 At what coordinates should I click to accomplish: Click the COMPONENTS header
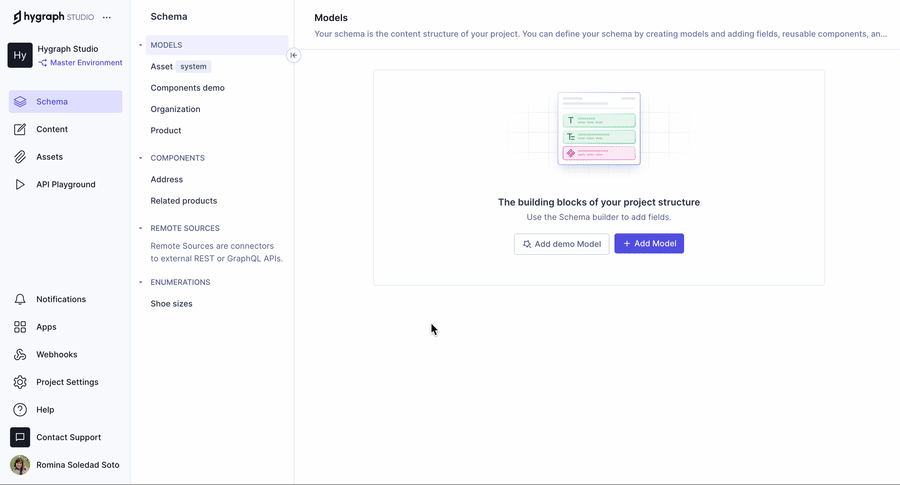tap(177, 158)
